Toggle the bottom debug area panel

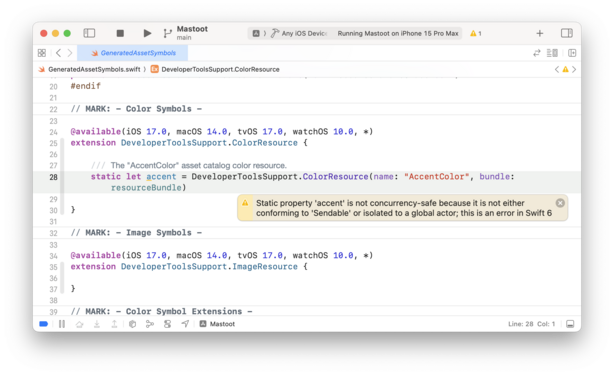coord(570,324)
